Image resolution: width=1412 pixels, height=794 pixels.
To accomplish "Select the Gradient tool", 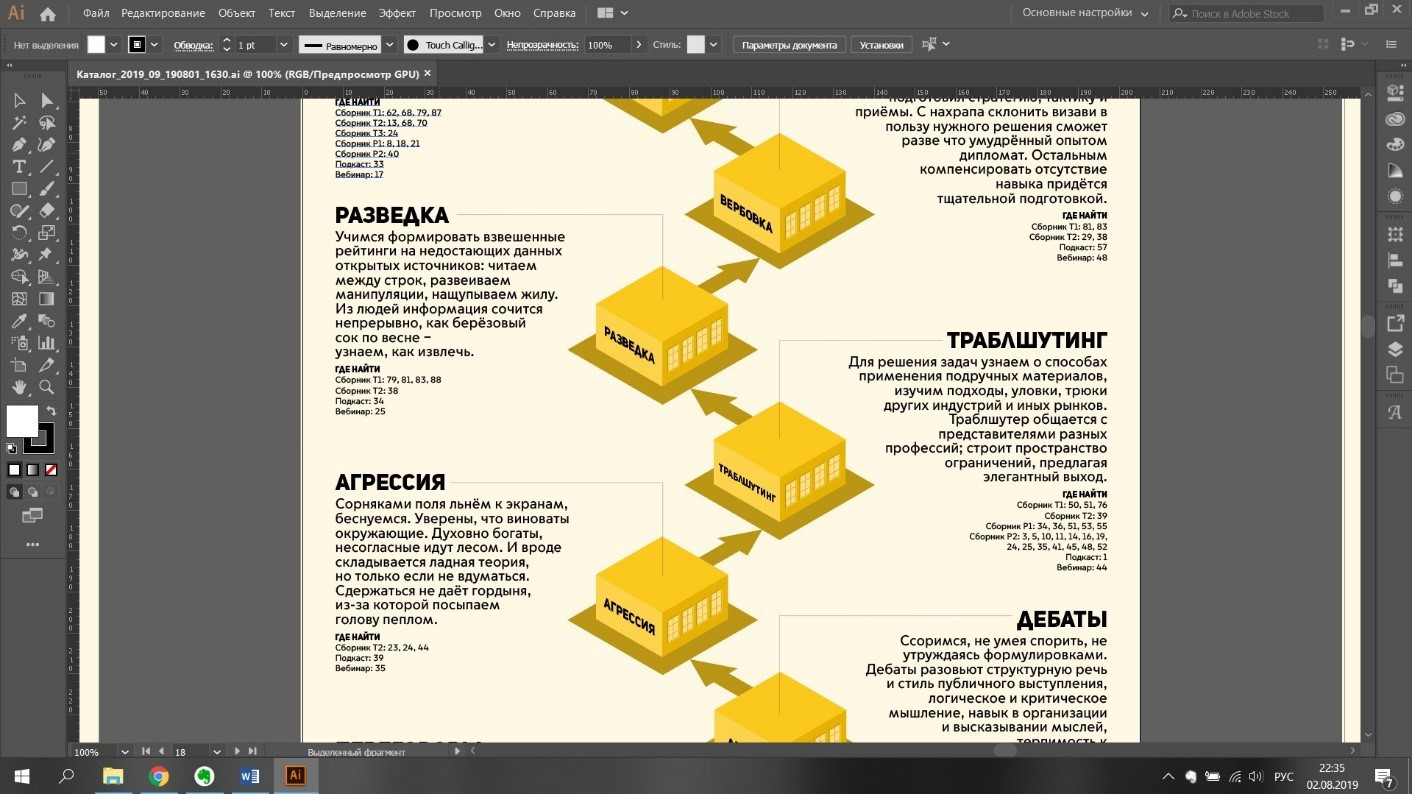I will pos(46,299).
